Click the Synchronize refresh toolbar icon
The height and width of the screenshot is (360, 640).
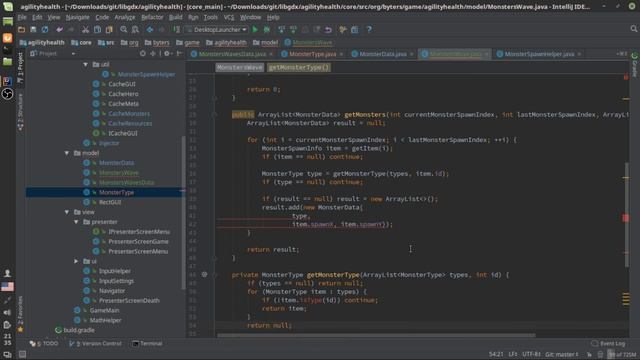(45, 29)
